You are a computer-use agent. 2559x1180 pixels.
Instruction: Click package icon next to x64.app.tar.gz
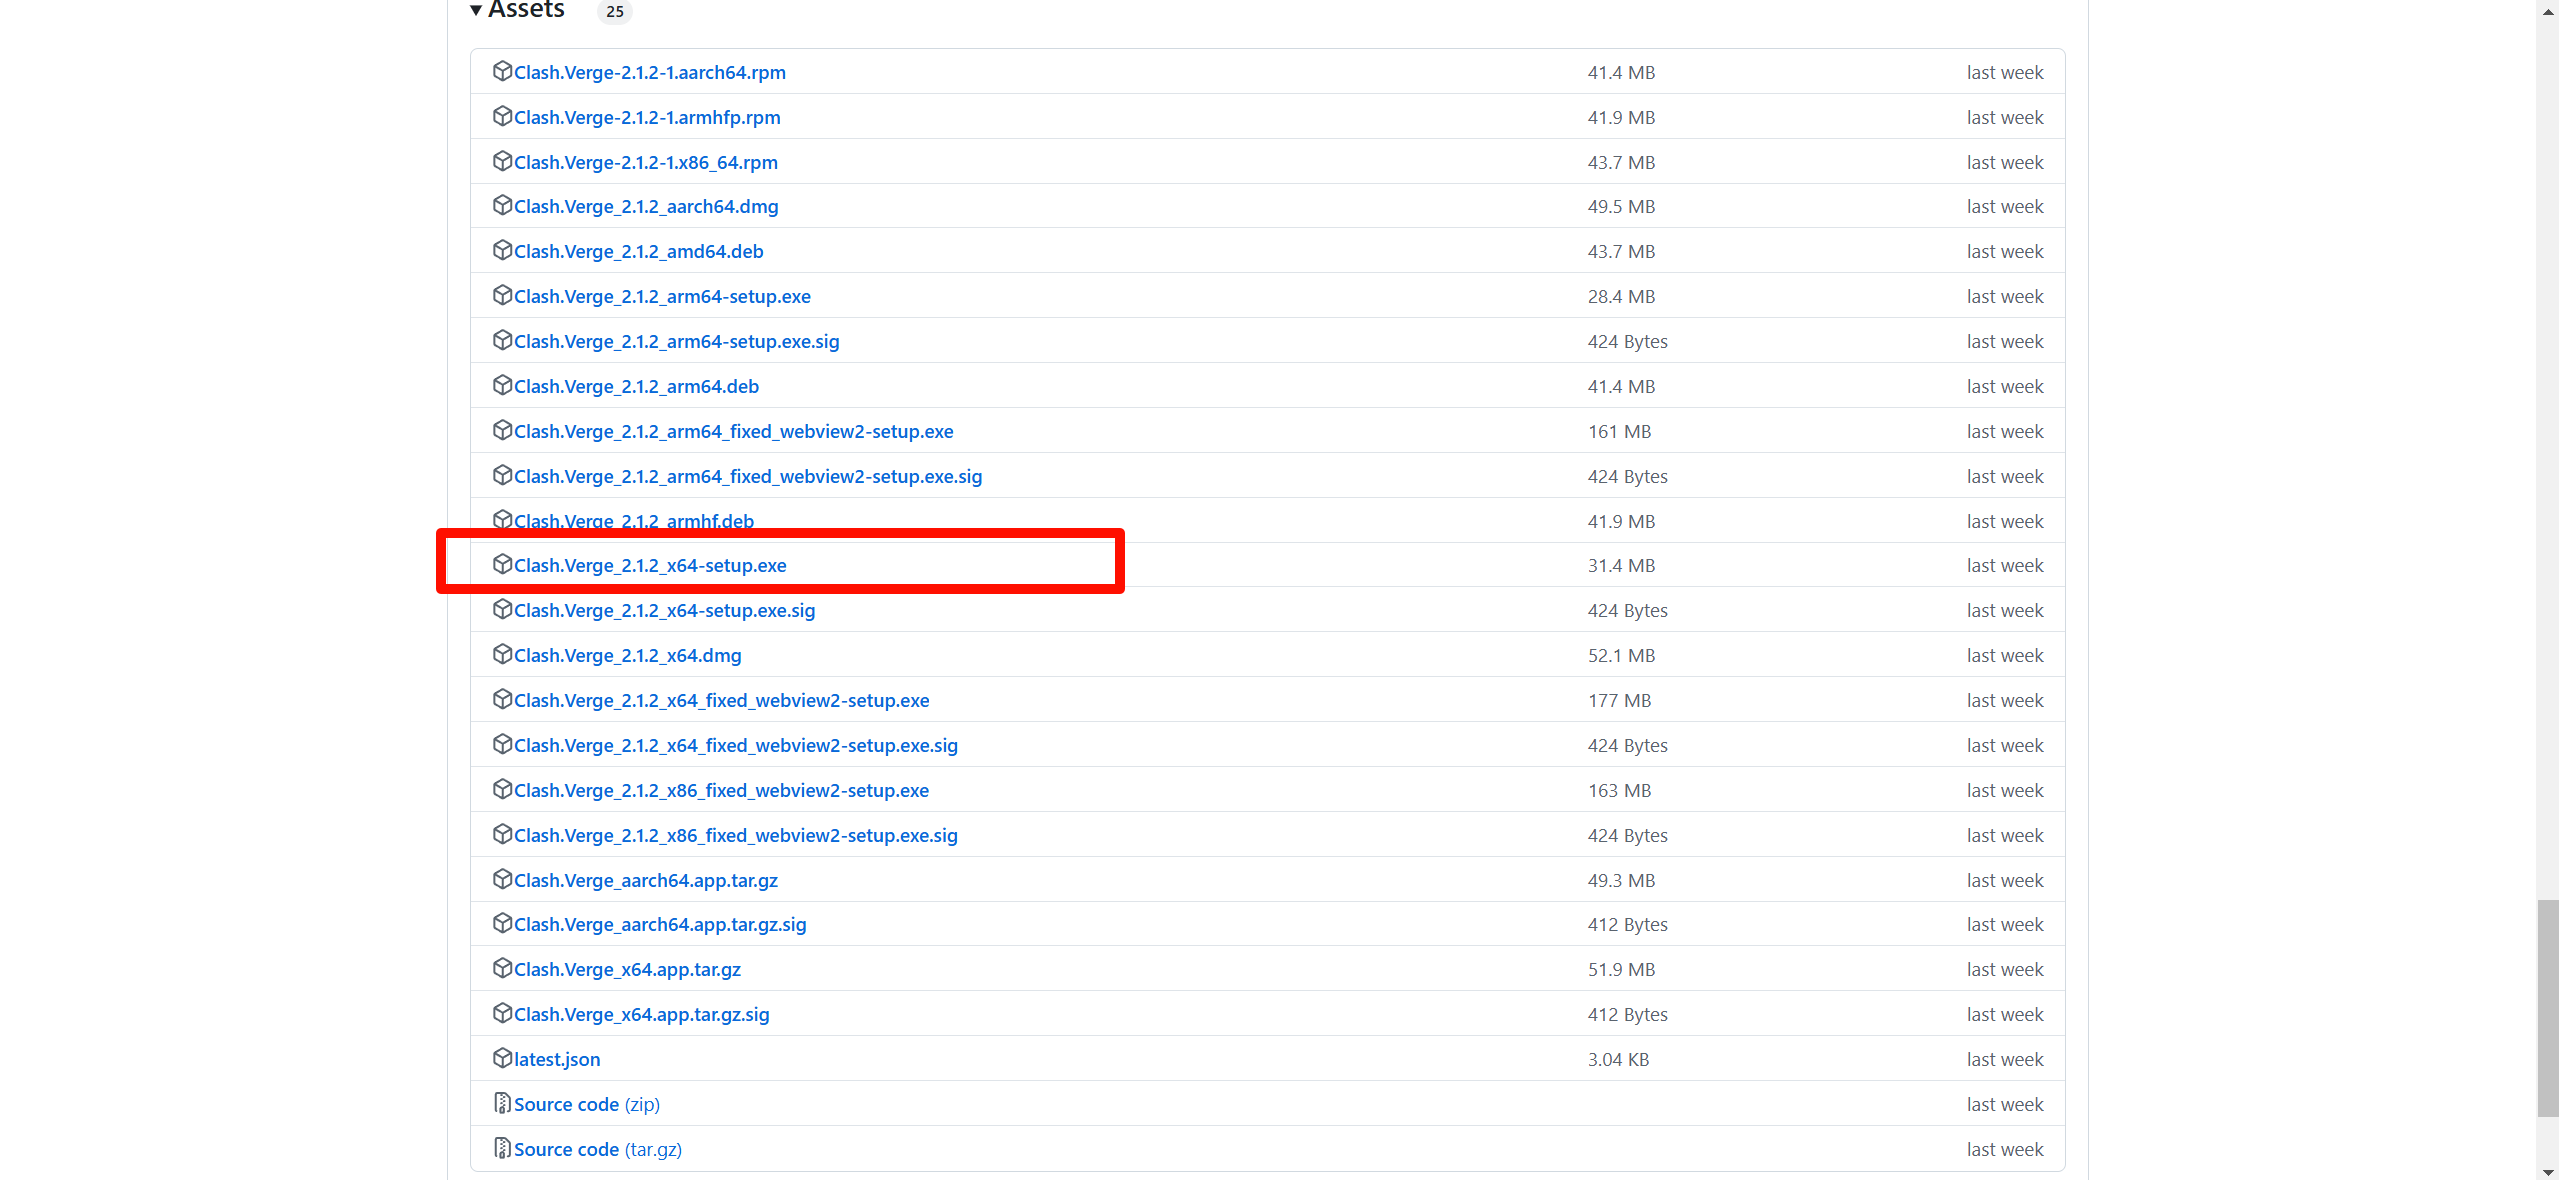(502, 968)
